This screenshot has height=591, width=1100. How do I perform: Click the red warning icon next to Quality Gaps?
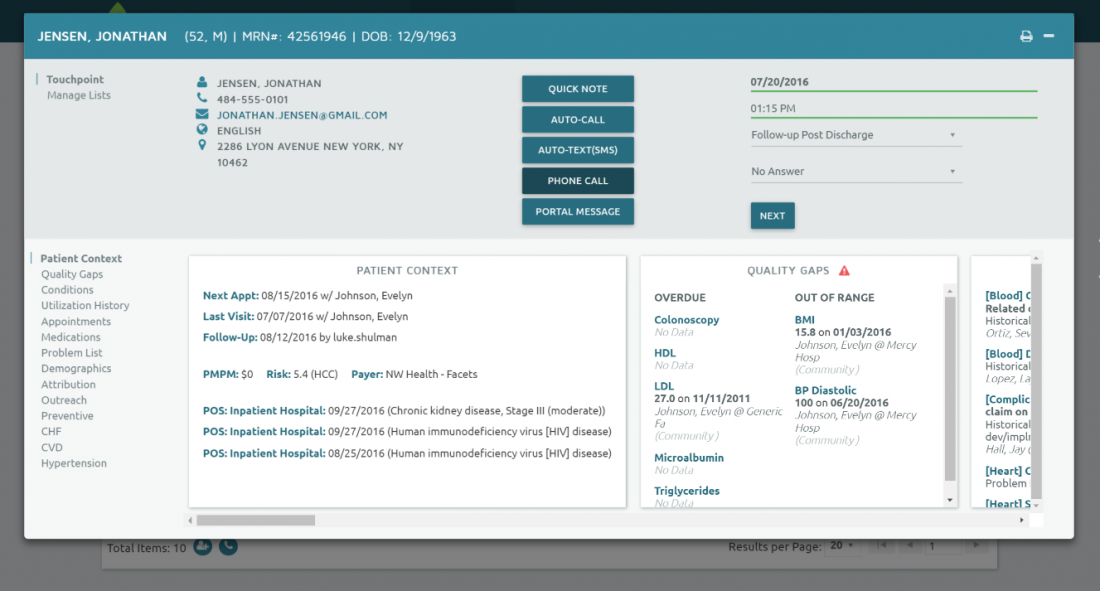pyautogui.click(x=844, y=270)
